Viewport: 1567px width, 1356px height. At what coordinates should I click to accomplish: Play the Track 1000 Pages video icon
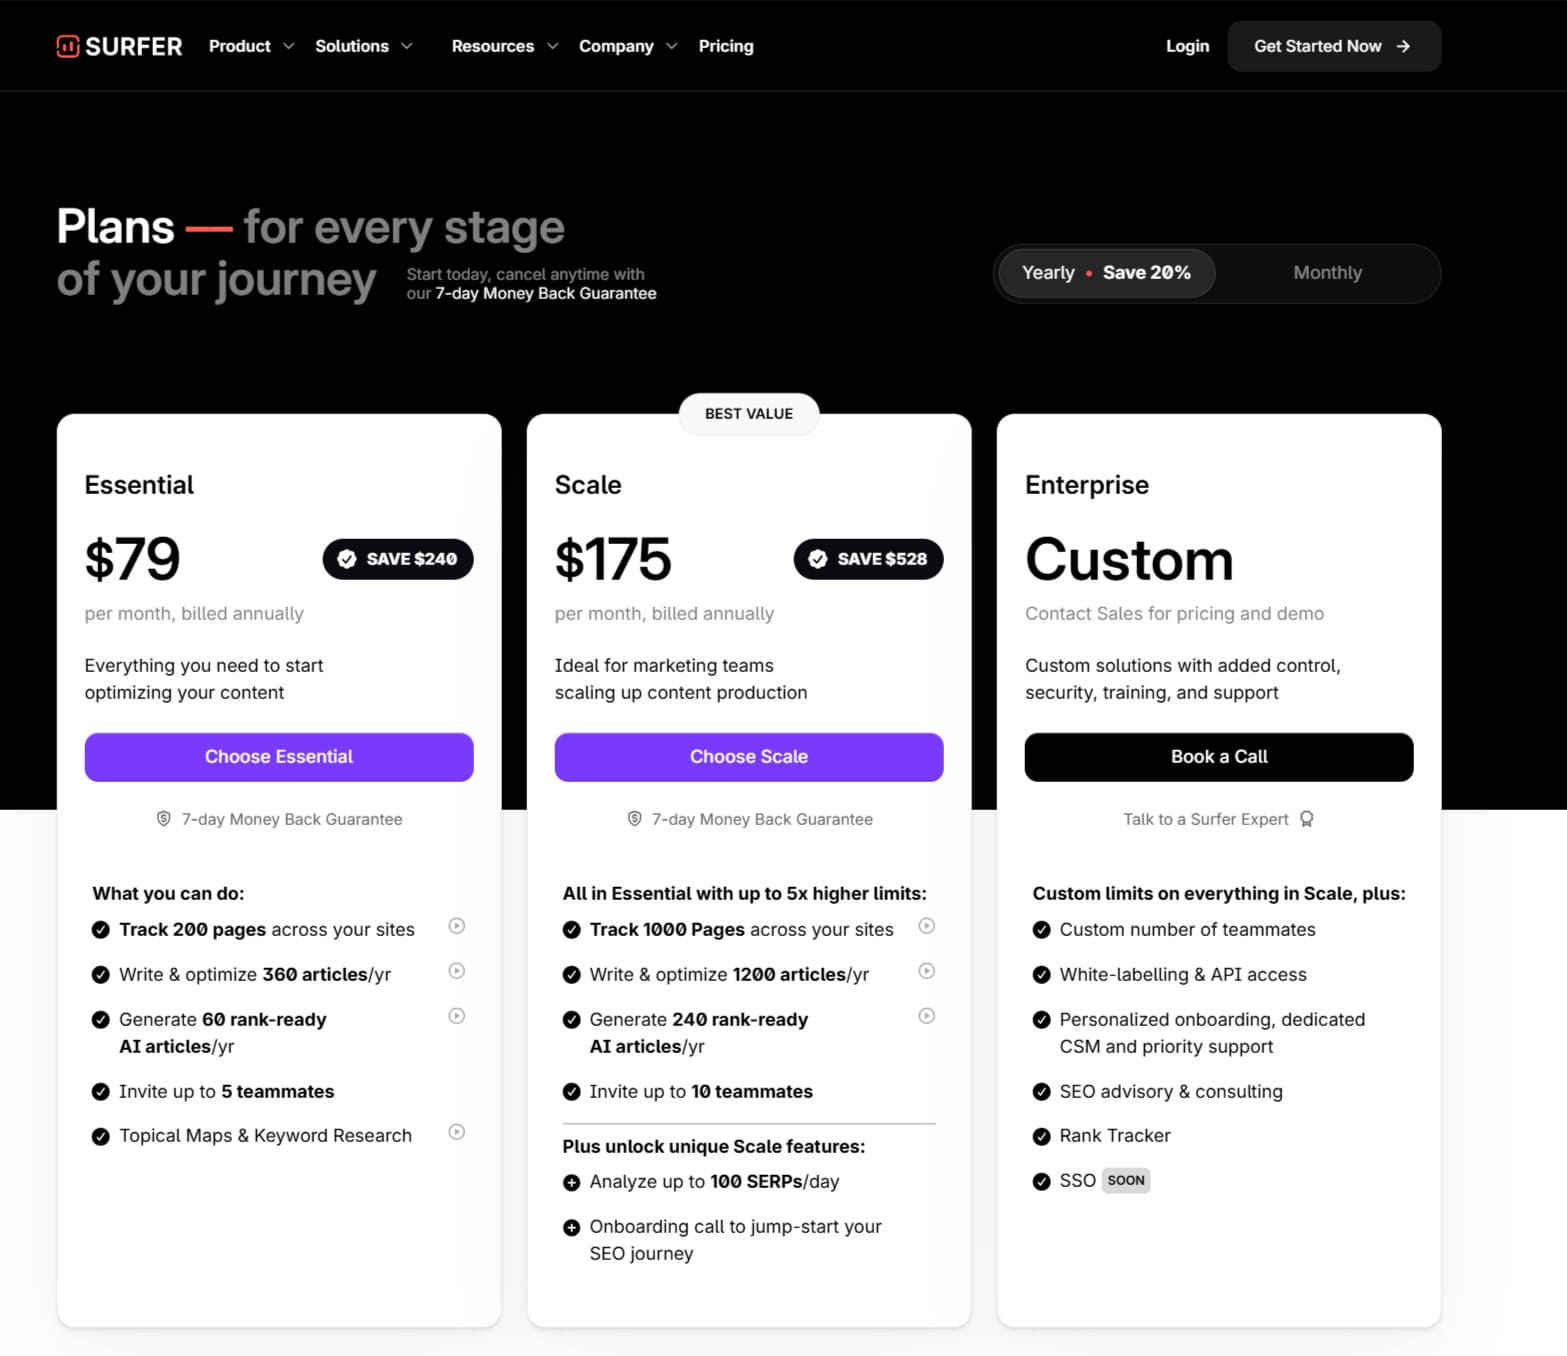point(927,926)
